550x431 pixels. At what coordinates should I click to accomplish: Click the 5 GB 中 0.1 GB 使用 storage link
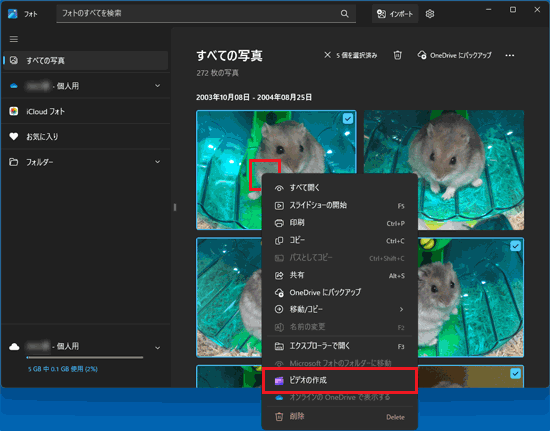coord(63,369)
